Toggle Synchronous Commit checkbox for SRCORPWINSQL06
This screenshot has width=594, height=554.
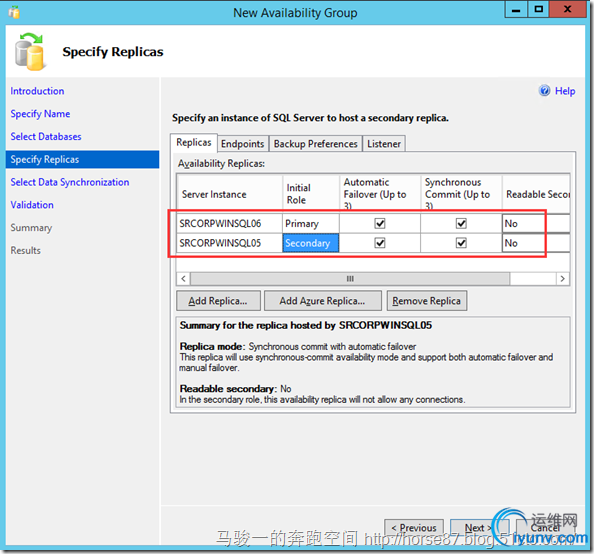[461, 224]
